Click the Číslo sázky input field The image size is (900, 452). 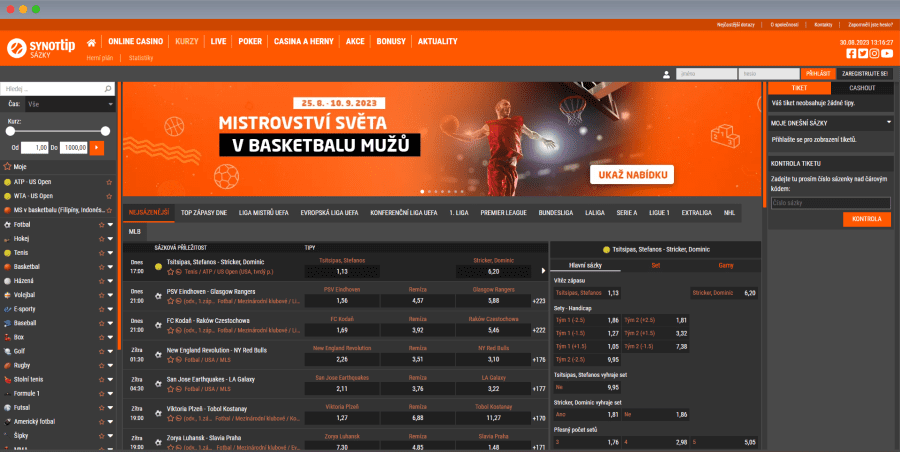coord(830,203)
